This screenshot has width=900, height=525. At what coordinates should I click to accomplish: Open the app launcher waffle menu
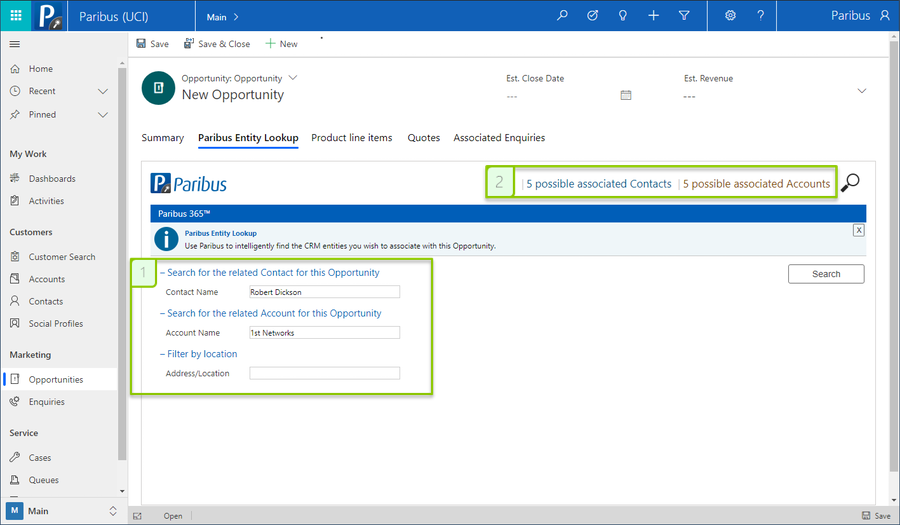coord(16,15)
